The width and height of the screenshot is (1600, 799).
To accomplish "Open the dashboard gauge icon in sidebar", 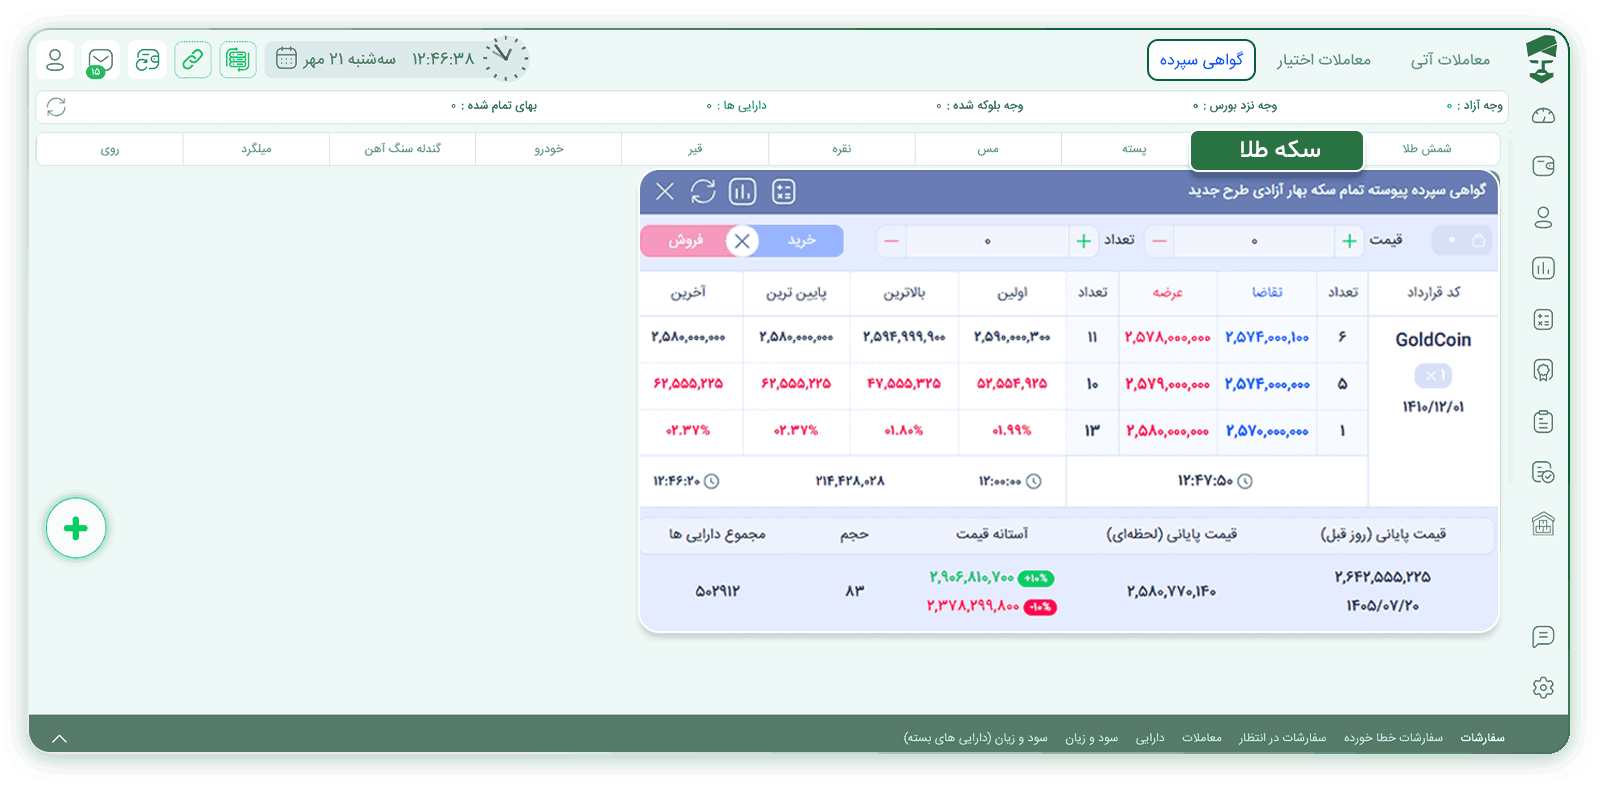I will pyautogui.click(x=1543, y=116).
